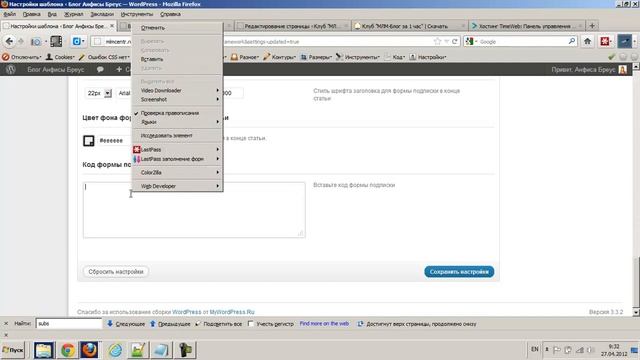Follow the WordPress link in the footer
Screen dimensions: 640x360
tap(187, 312)
